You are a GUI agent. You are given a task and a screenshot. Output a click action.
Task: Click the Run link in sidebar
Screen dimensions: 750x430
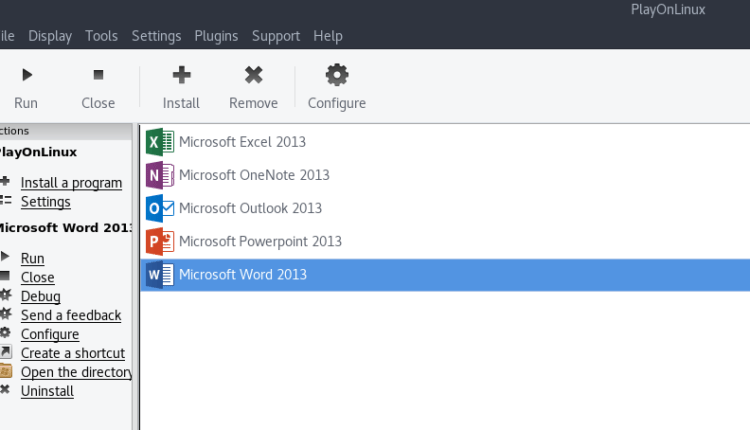pos(33,258)
